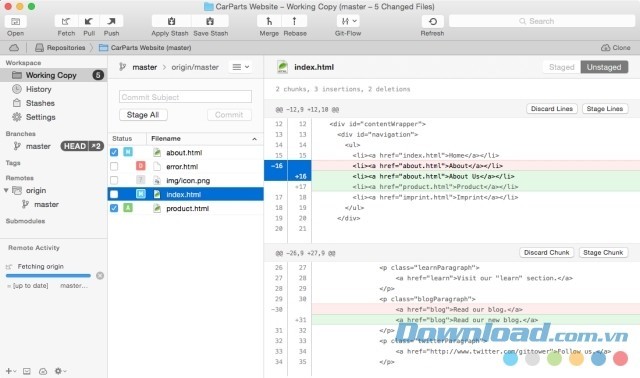Open a repository with the Open toolbar icon
Image resolution: width=640 pixels, height=378 pixels.
(x=16, y=21)
